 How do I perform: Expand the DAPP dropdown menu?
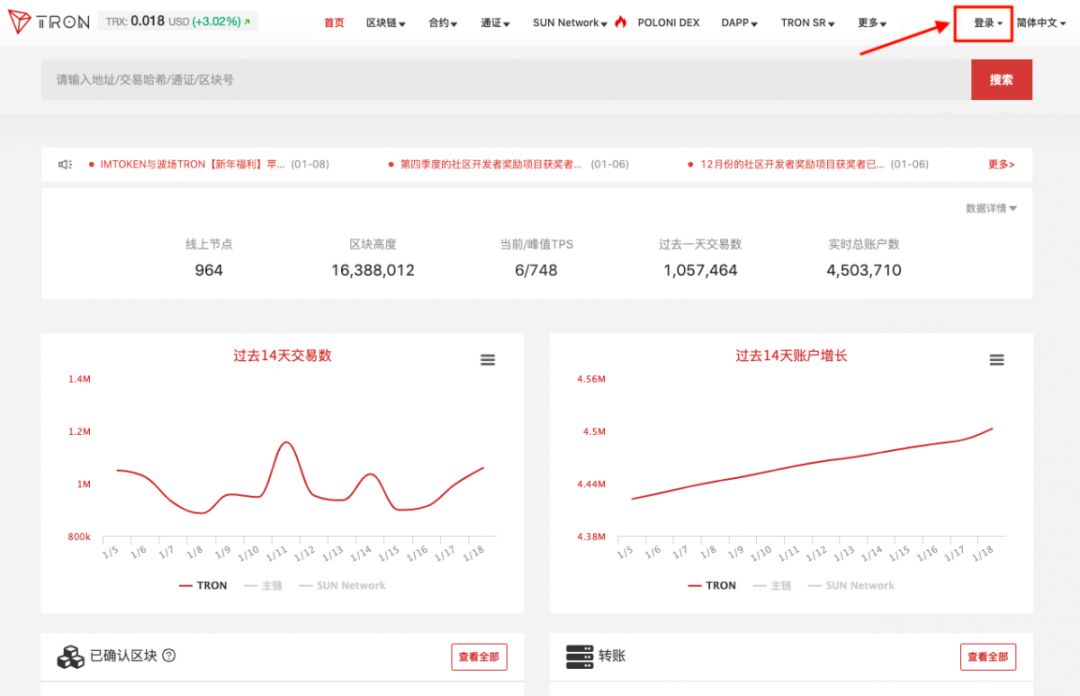(739, 23)
